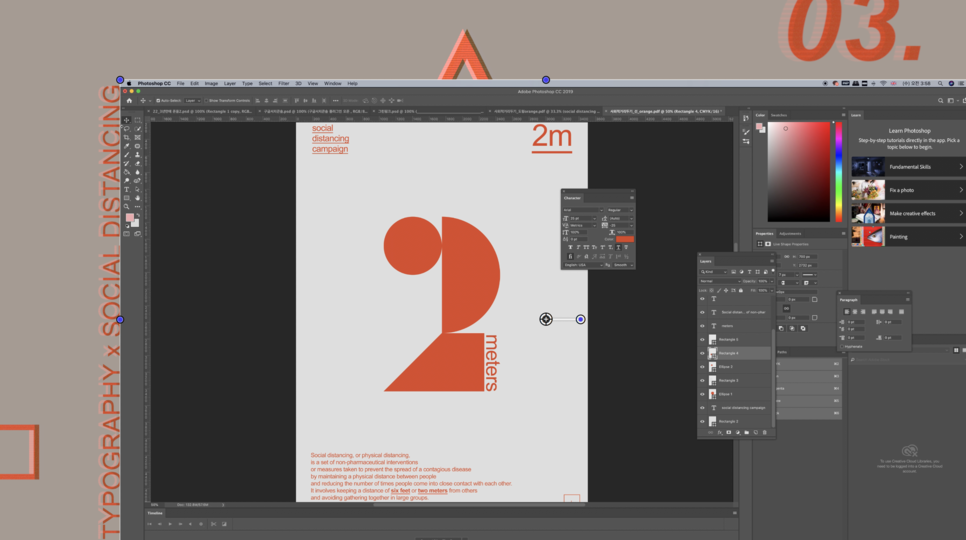The height and width of the screenshot is (540, 966).
Task: Open the Kind filter dropdown in Layers
Action: (713, 272)
